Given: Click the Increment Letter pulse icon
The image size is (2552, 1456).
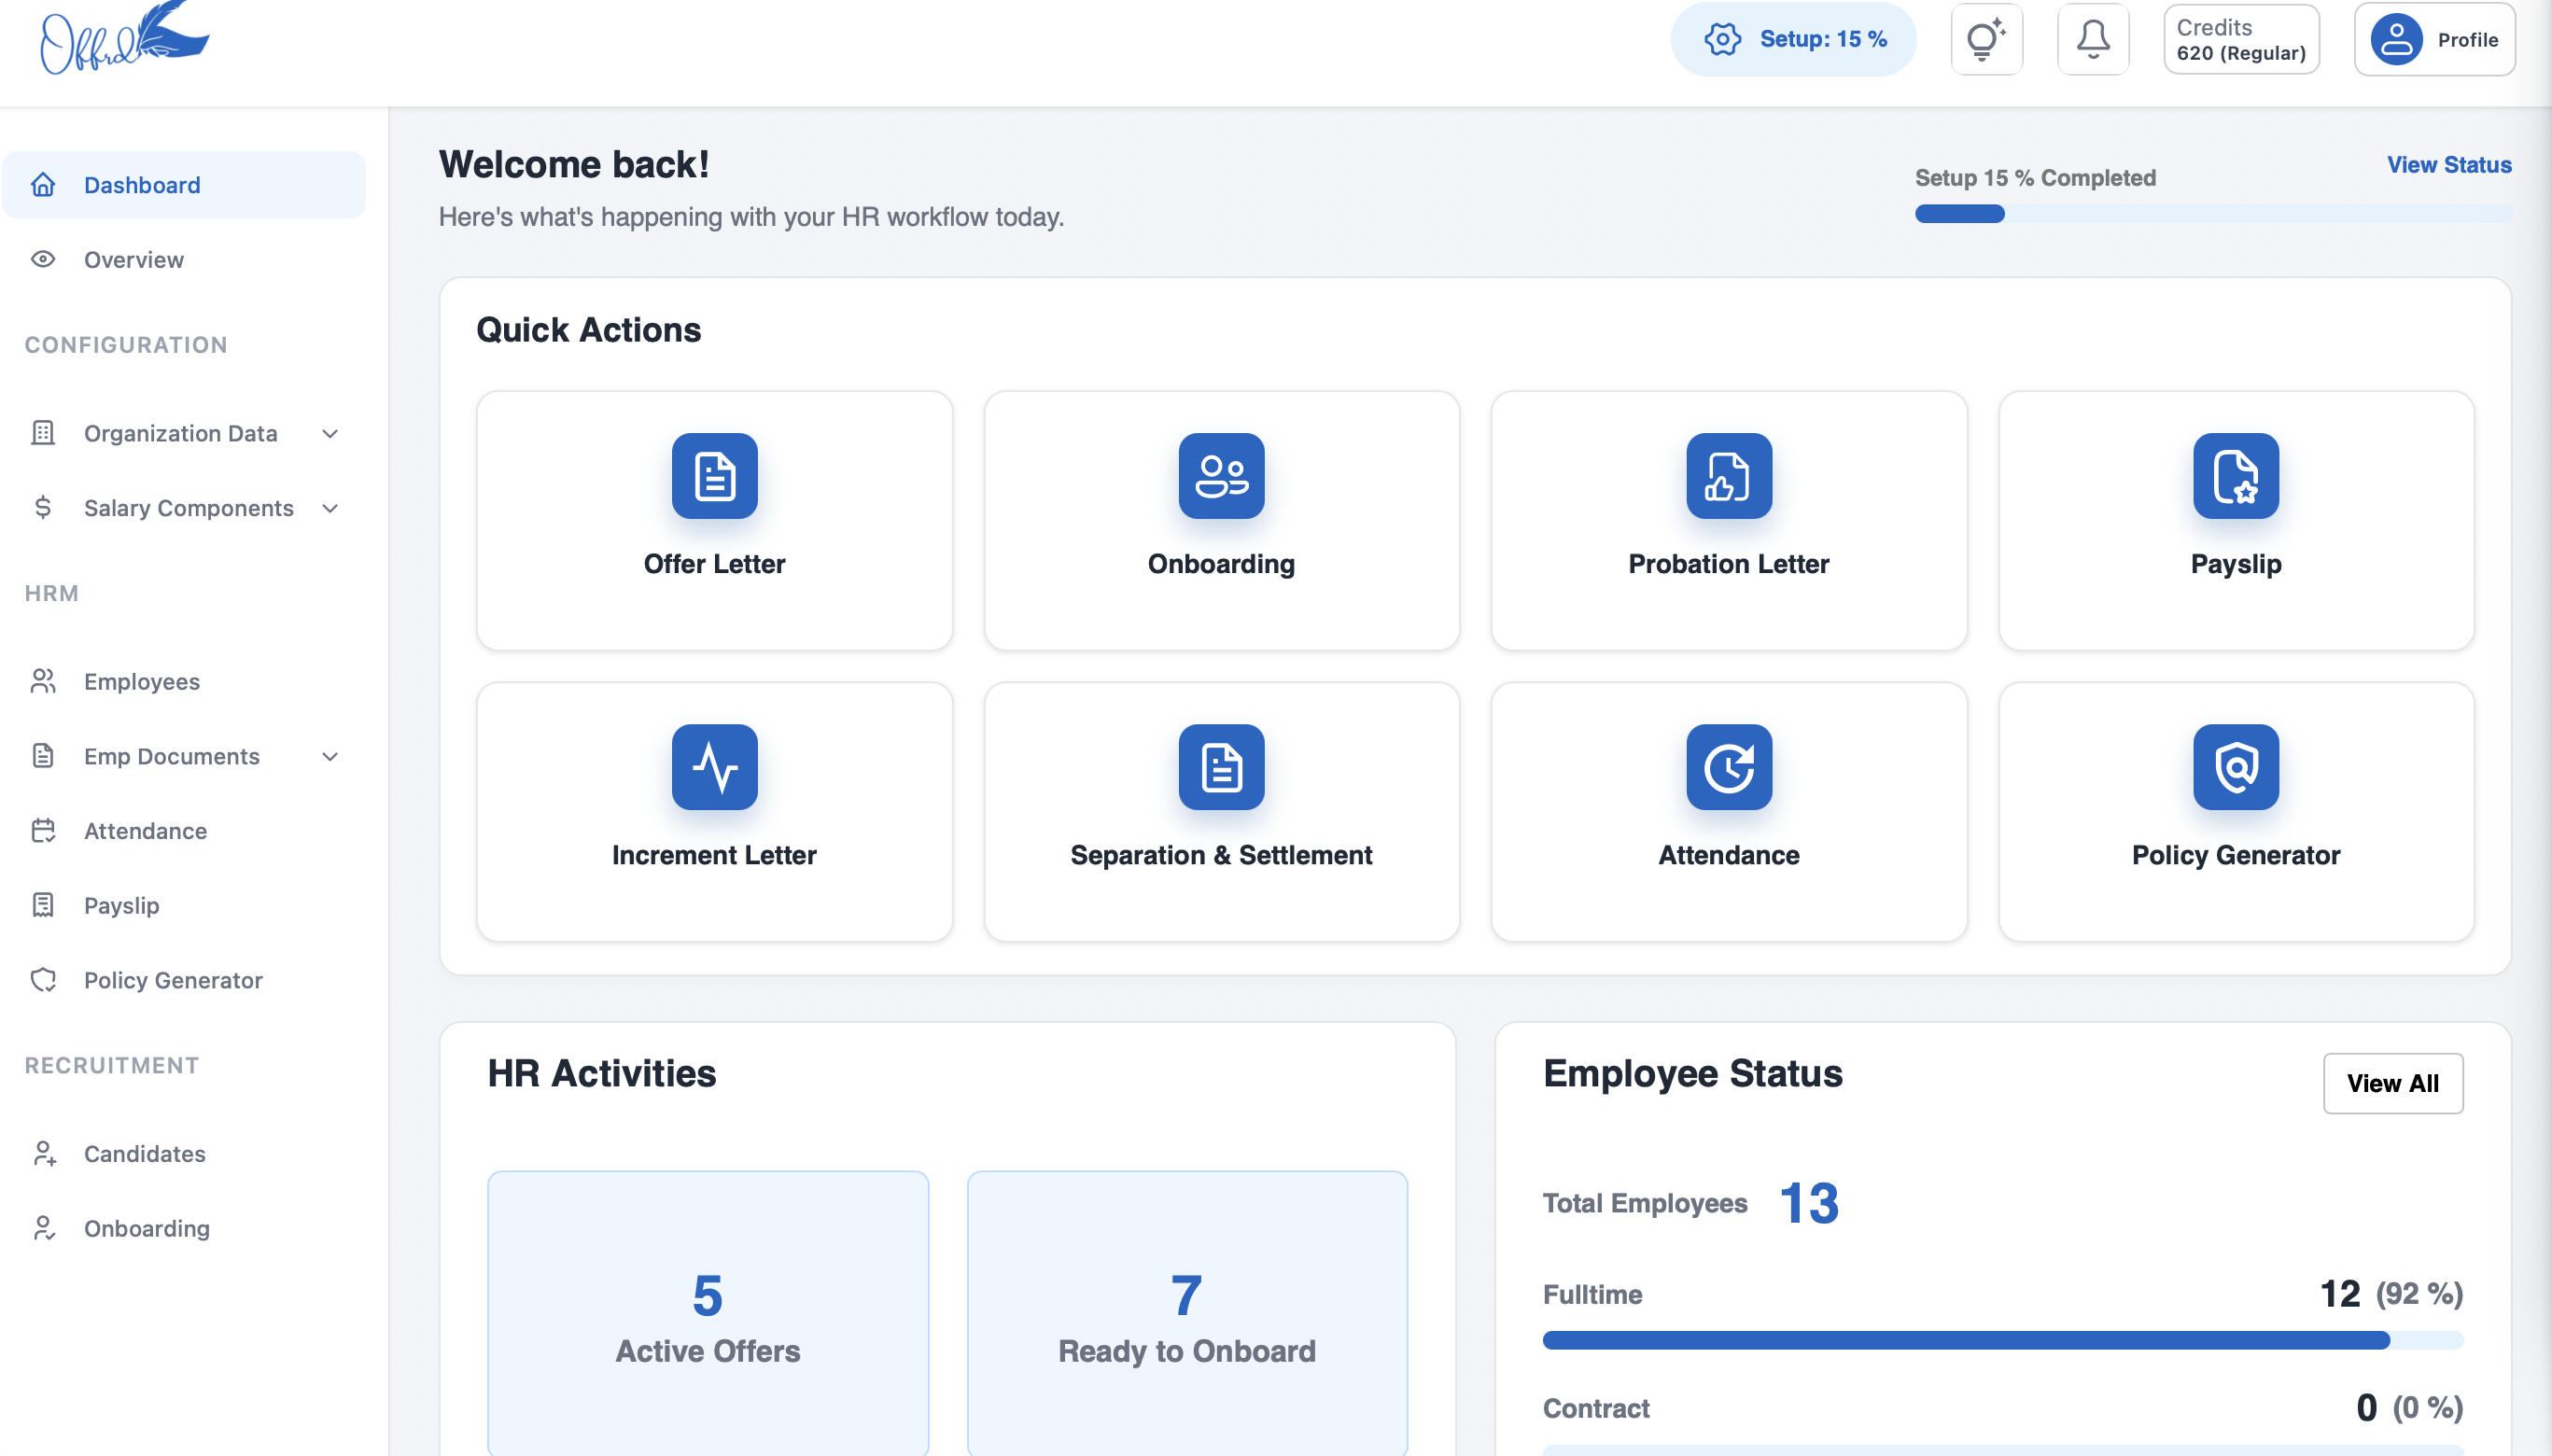Looking at the screenshot, I should tap(714, 767).
